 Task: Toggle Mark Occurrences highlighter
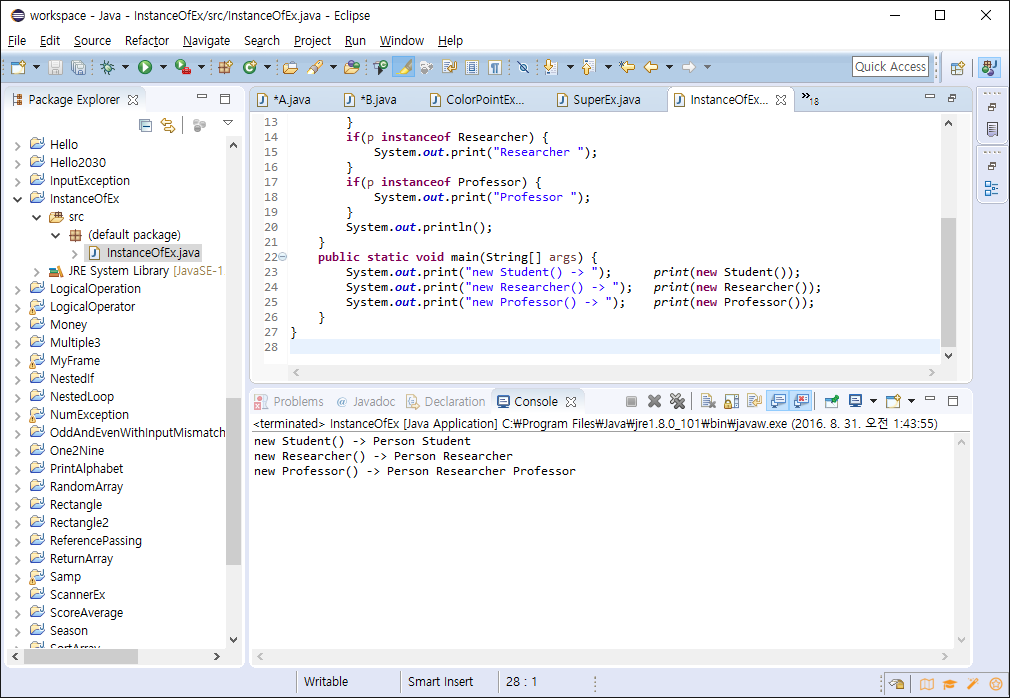tap(403, 67)
